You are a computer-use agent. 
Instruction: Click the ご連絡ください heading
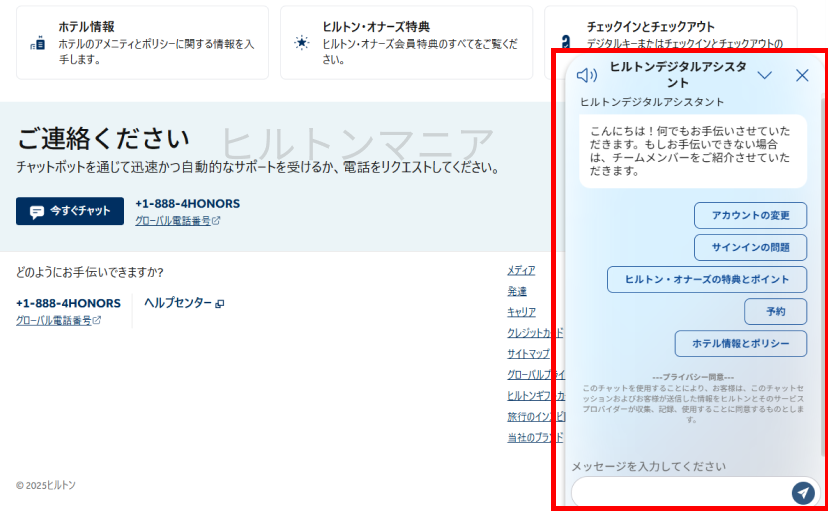click(103, 138)
